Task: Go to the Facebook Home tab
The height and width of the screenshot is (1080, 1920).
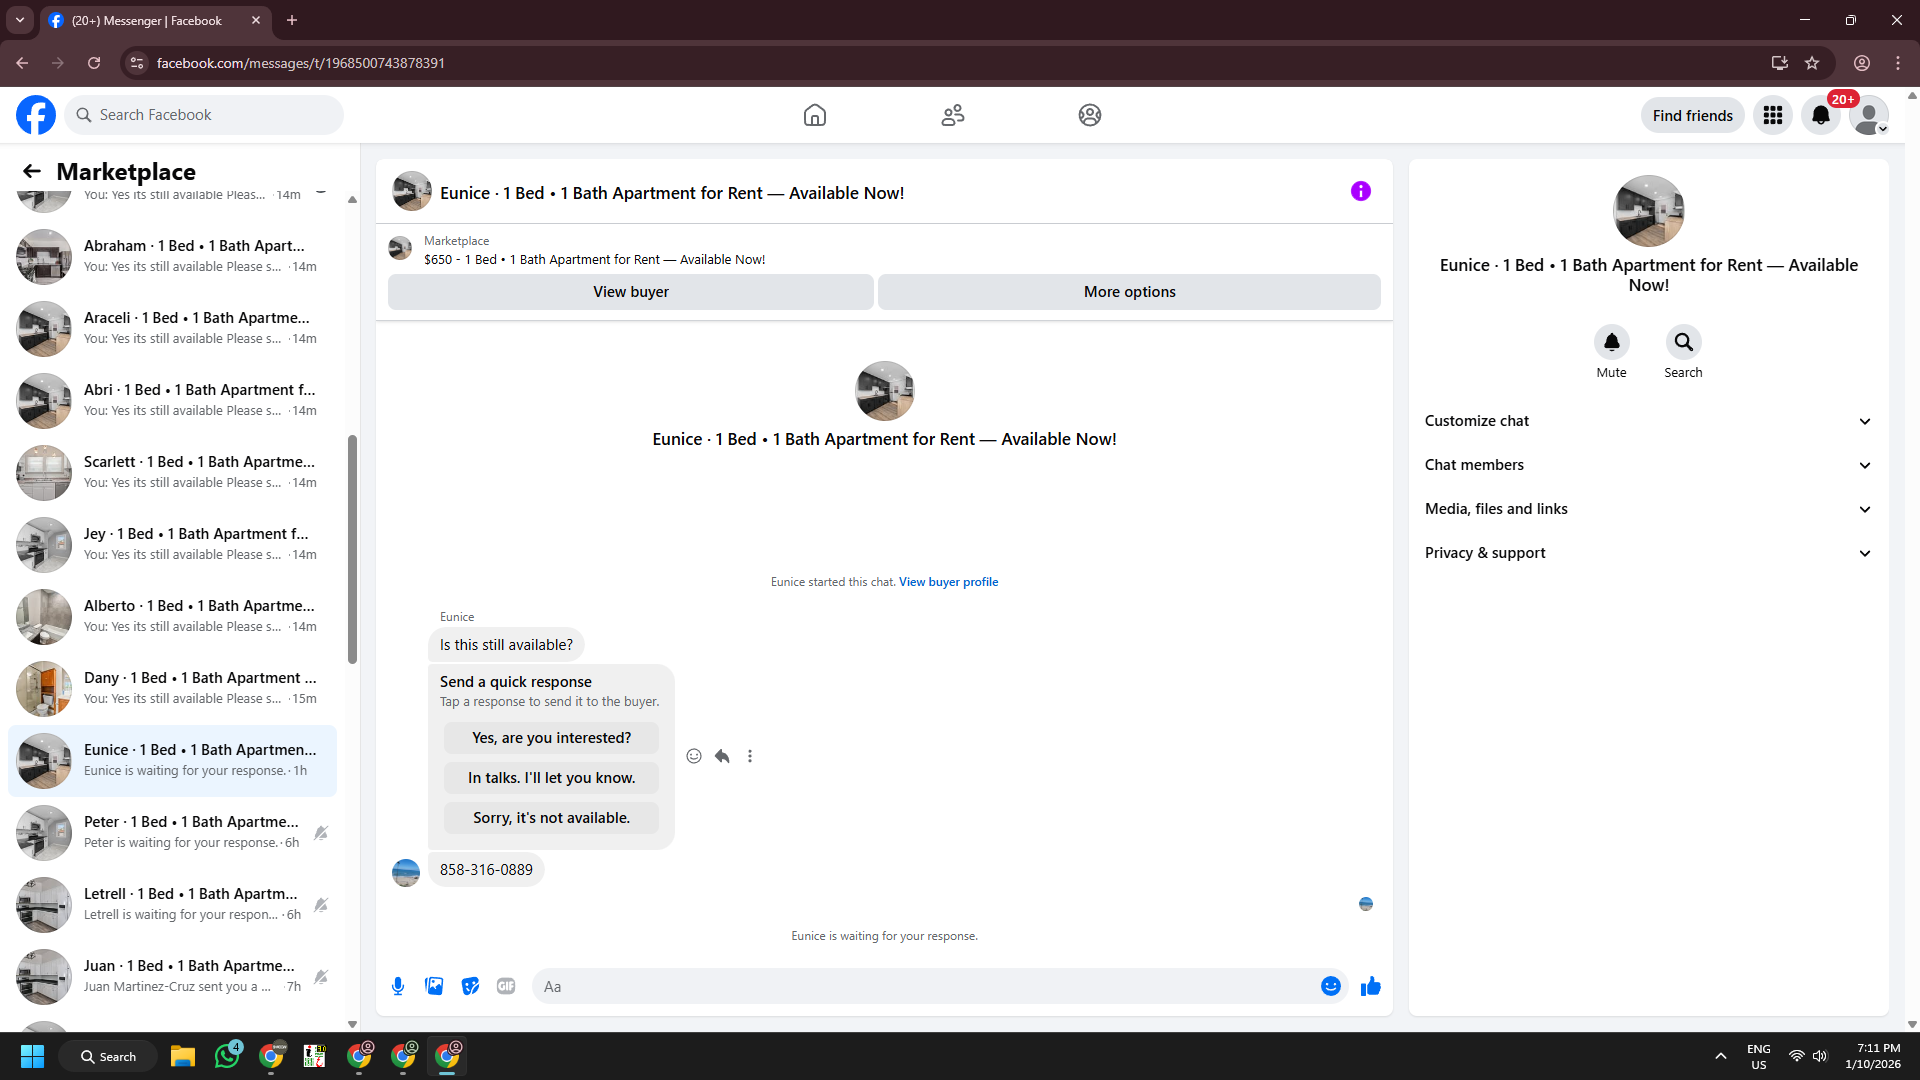Action: [x=814, y=115]
